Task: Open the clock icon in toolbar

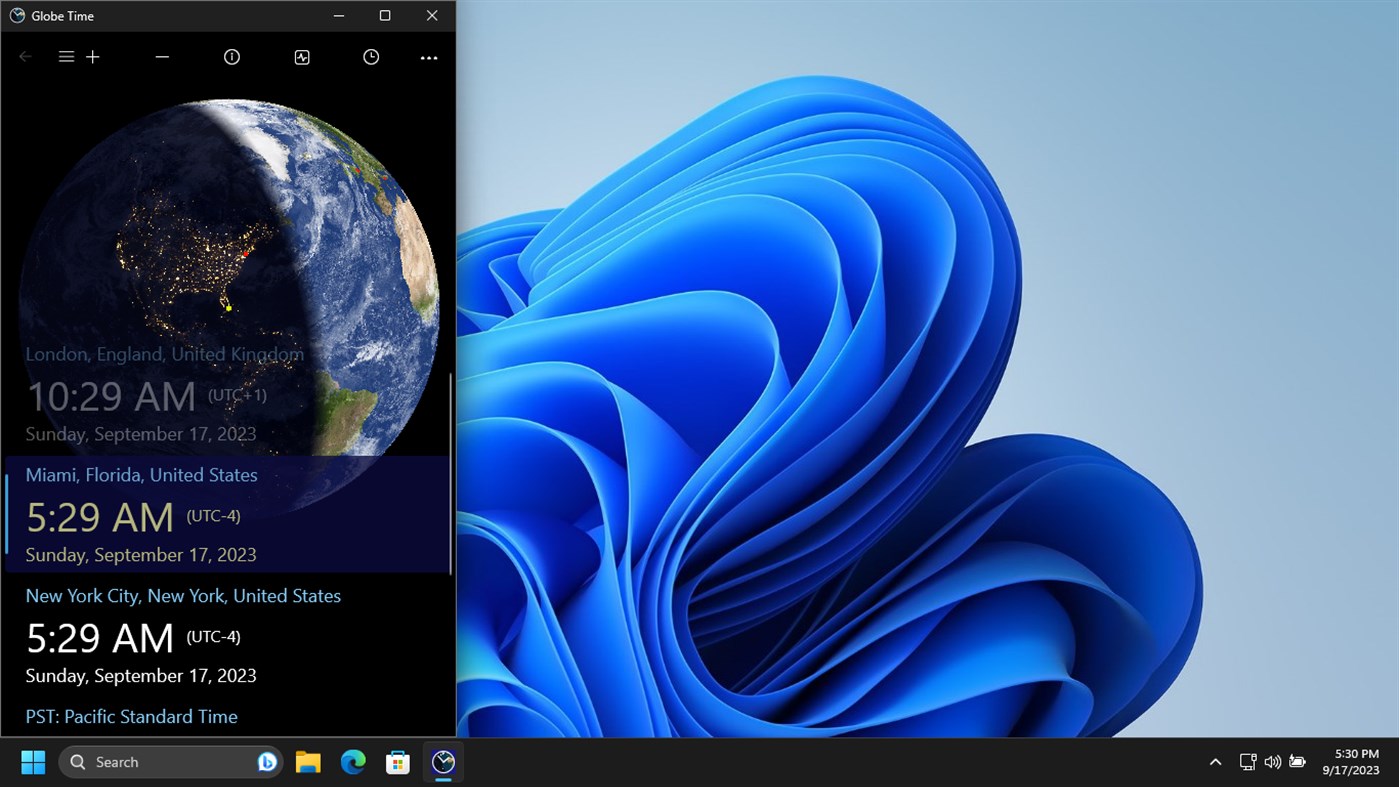Action: click(371, 57)
